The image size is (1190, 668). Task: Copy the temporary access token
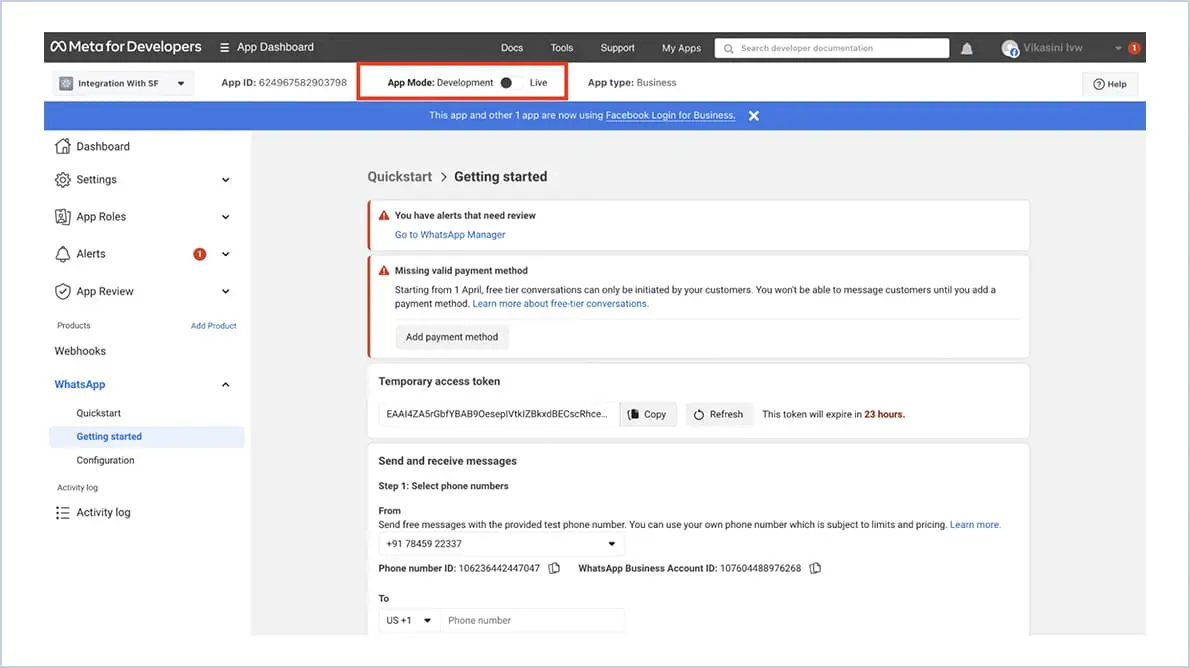pos(647,414)
